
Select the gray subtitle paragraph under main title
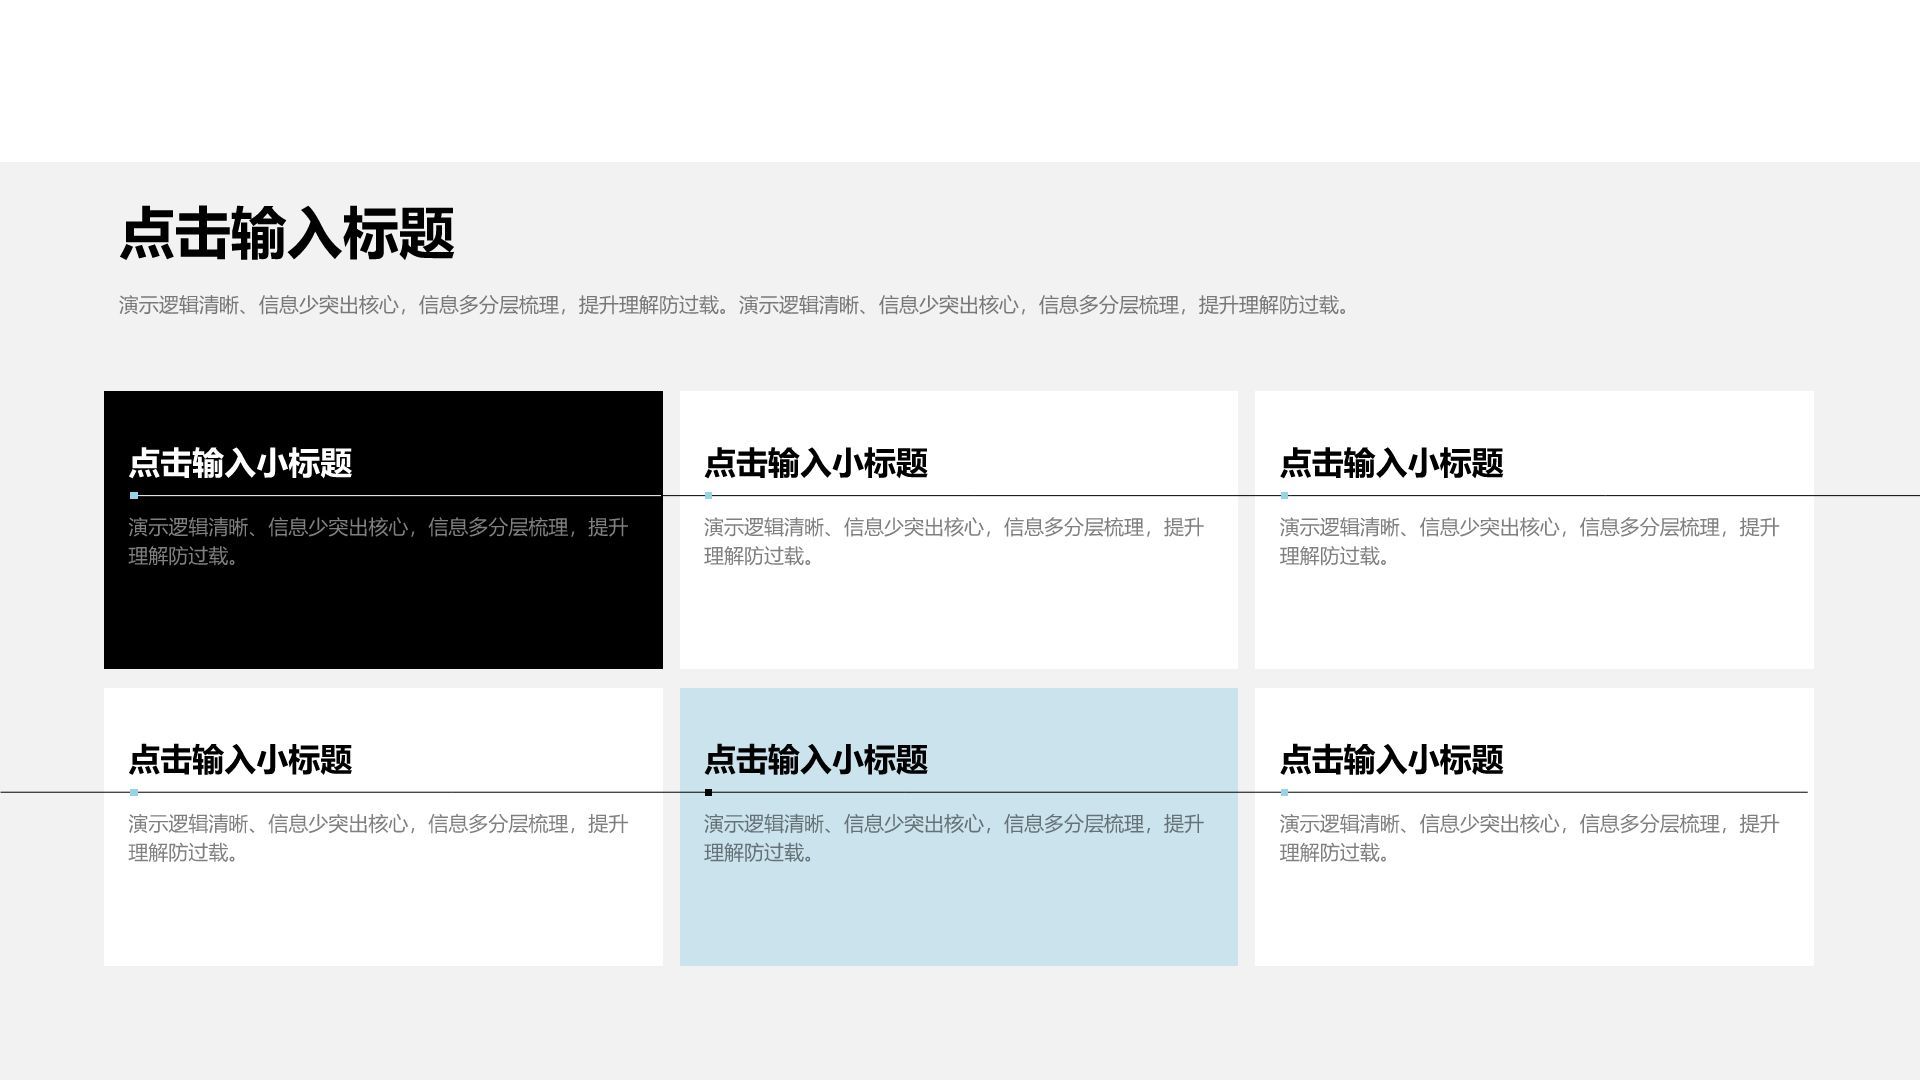point(734,305)
